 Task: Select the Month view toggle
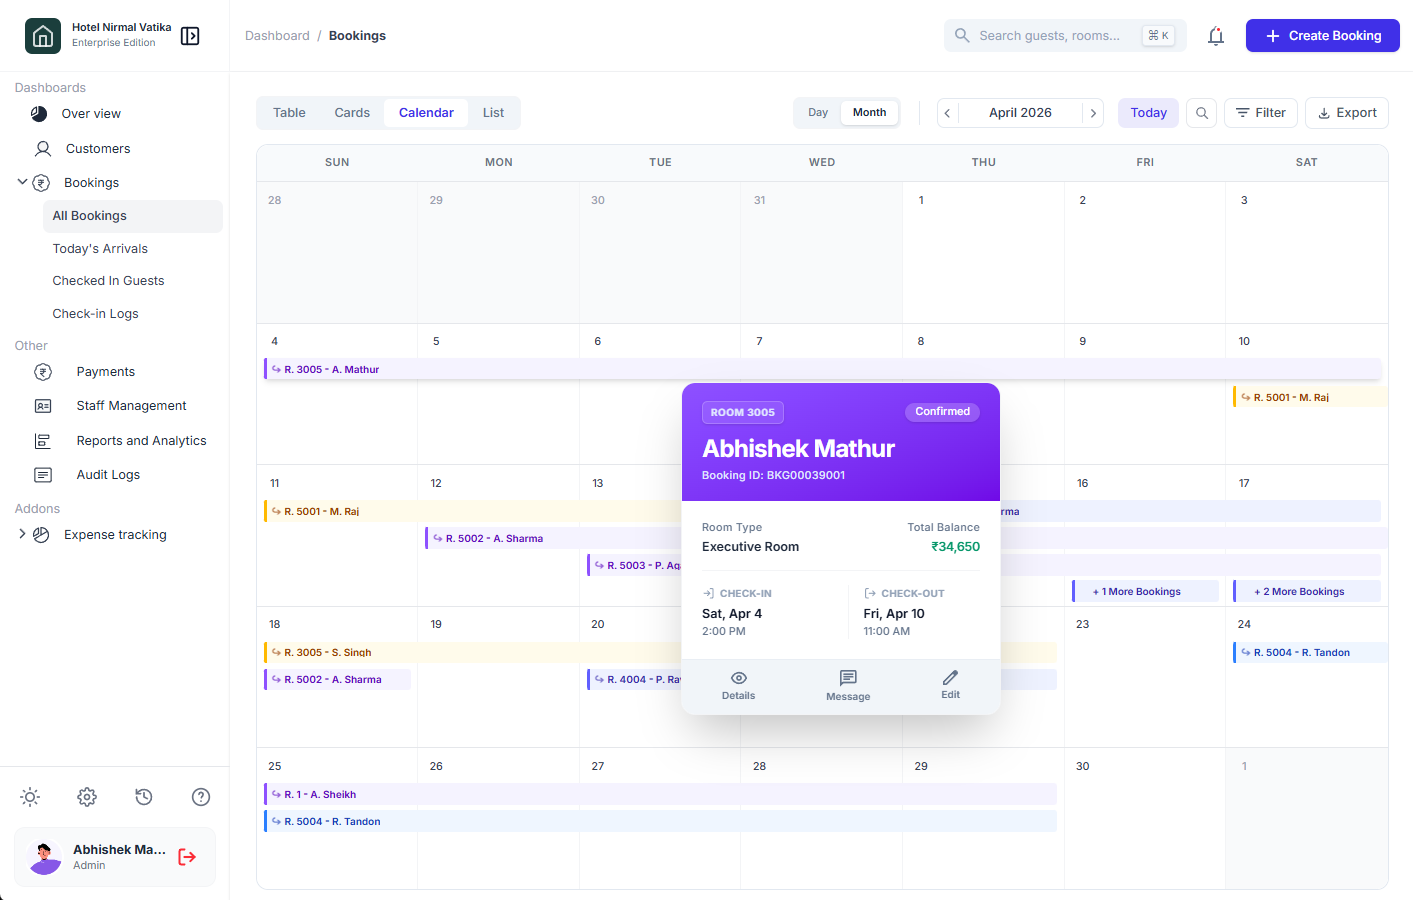pyautogui.click(x=869, y=113)
